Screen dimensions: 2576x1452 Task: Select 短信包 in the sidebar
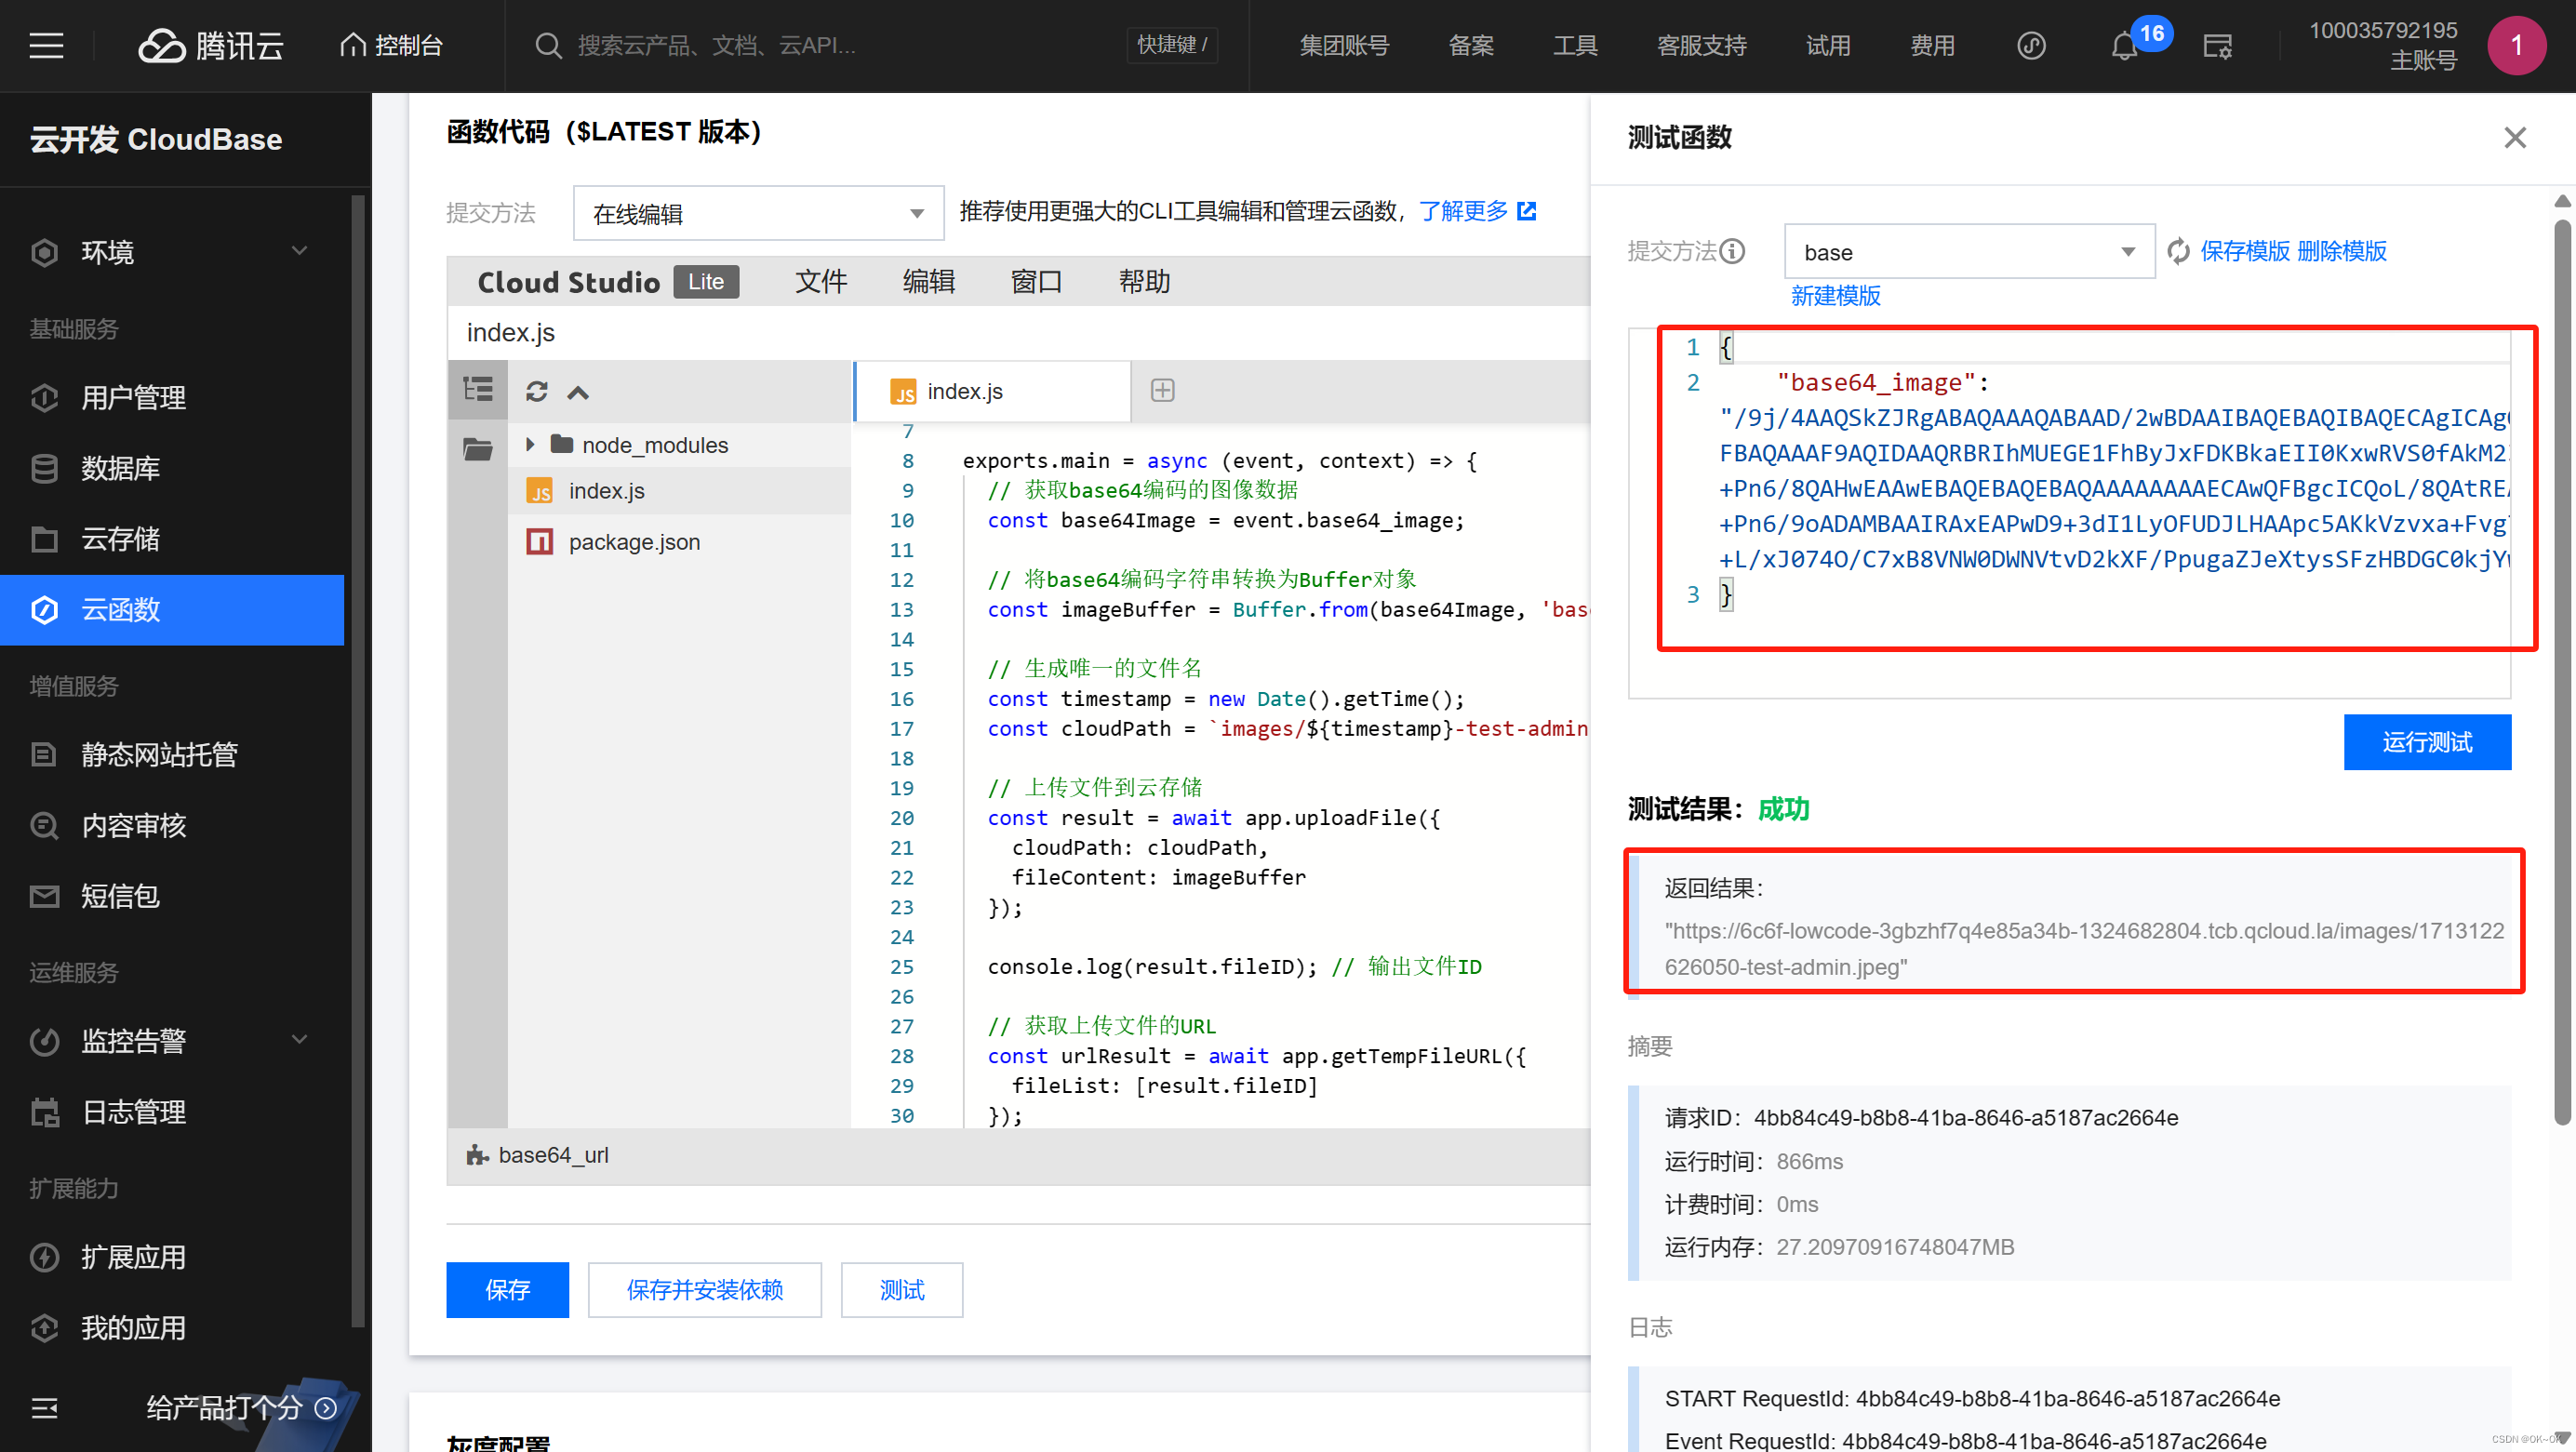coord(120,896)
